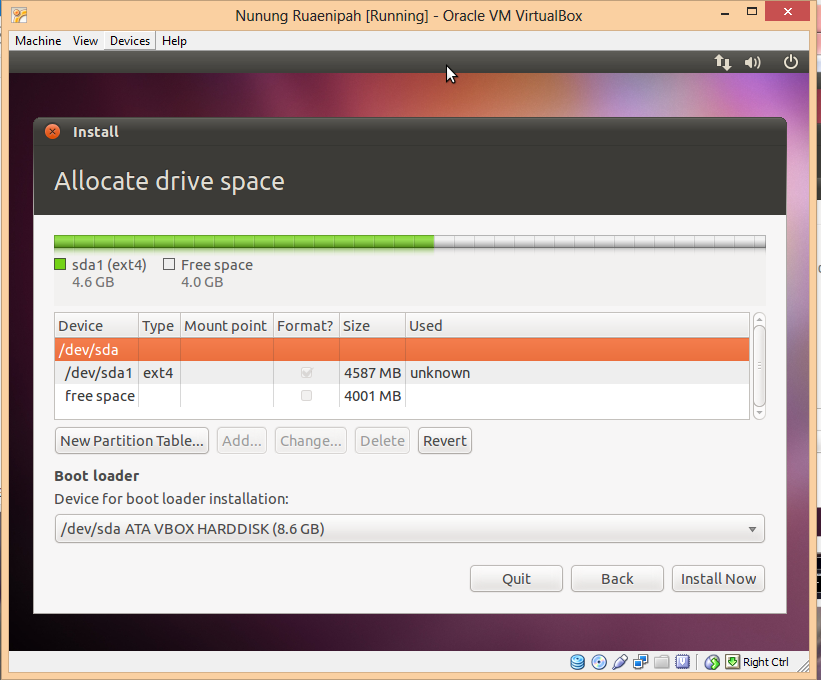The width and height of the screenshot is (821, 680).
Task: Click green sda1 (ext4) legend swatch
Action: [x=60, y=264]
